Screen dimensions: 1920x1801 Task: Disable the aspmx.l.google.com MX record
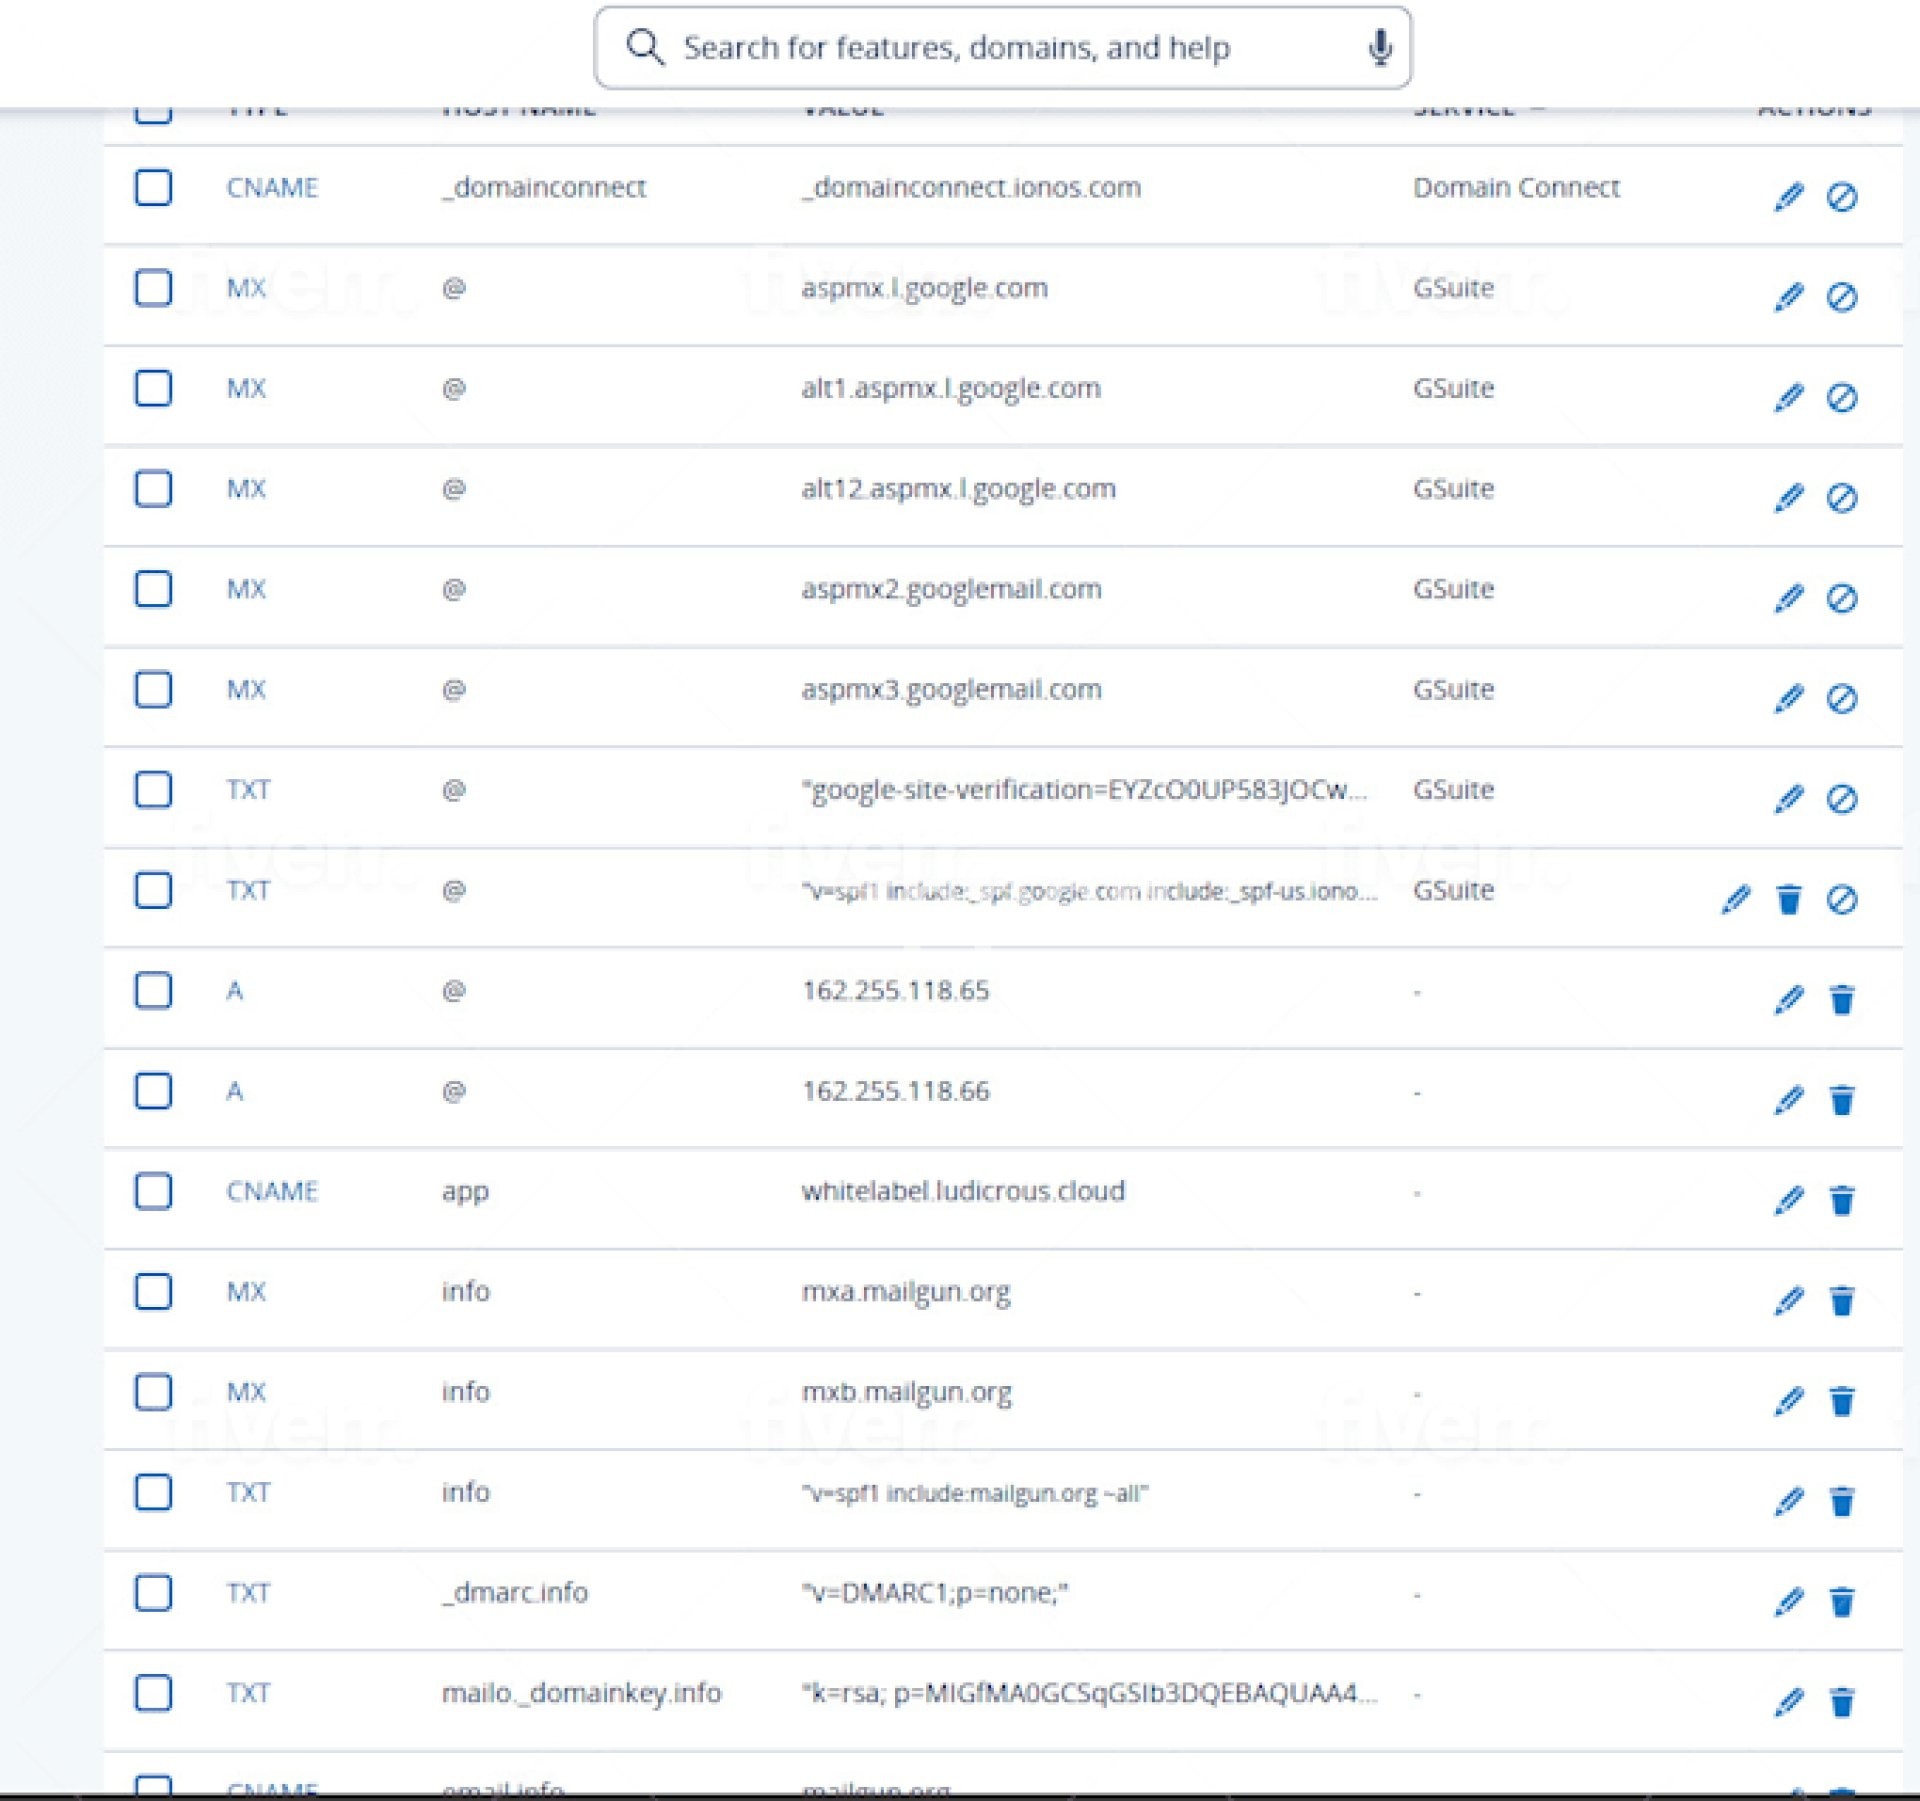pyautogui.click(x=1842, y=297)
